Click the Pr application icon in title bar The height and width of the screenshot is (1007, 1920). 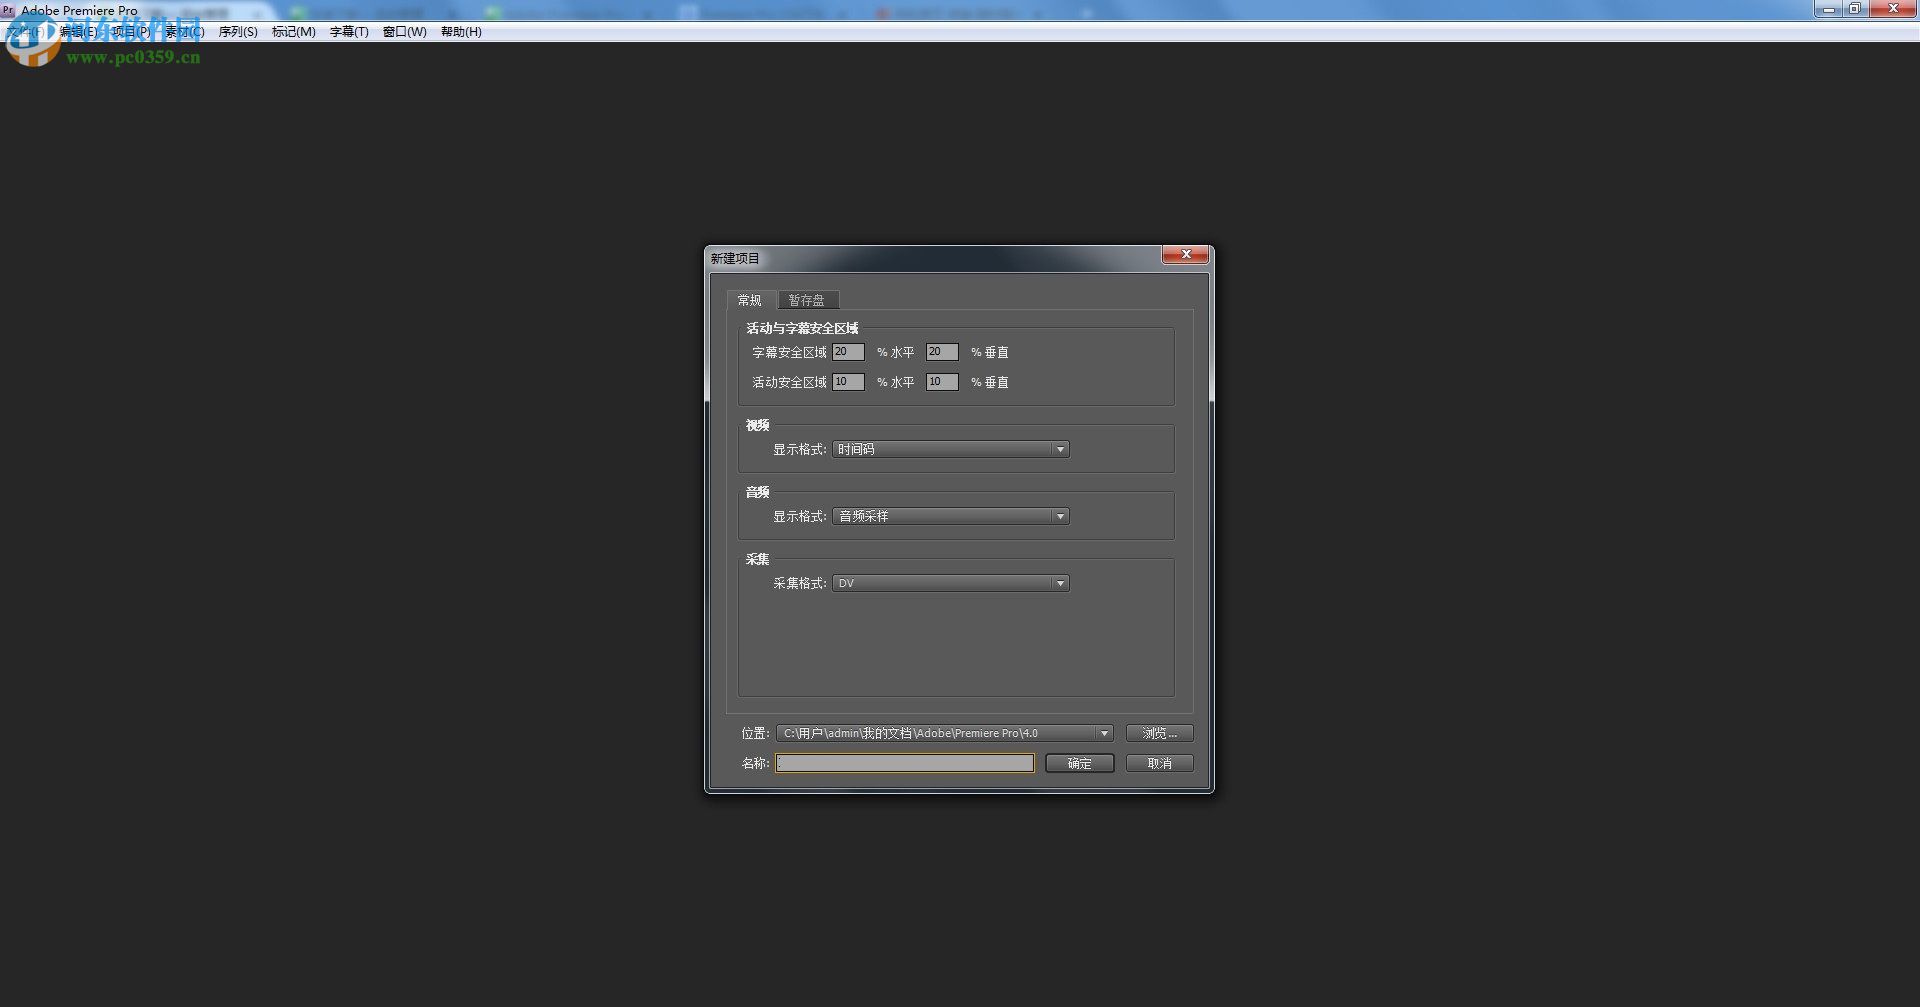pos(10,10)
